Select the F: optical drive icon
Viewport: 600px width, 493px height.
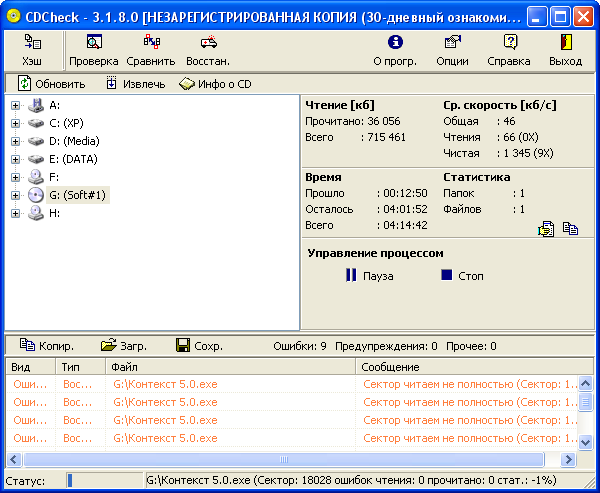pos(36,177)
